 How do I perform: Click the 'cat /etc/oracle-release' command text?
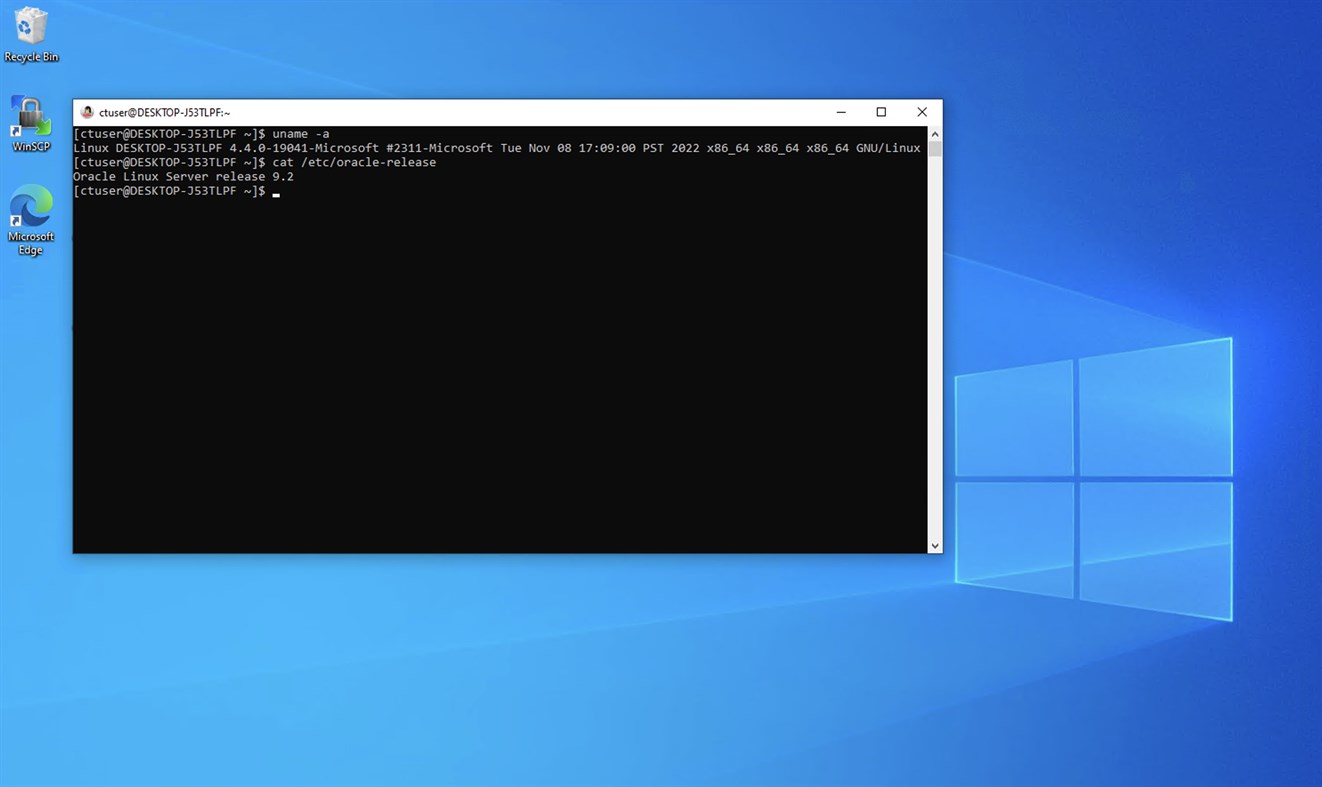(354, 162)
